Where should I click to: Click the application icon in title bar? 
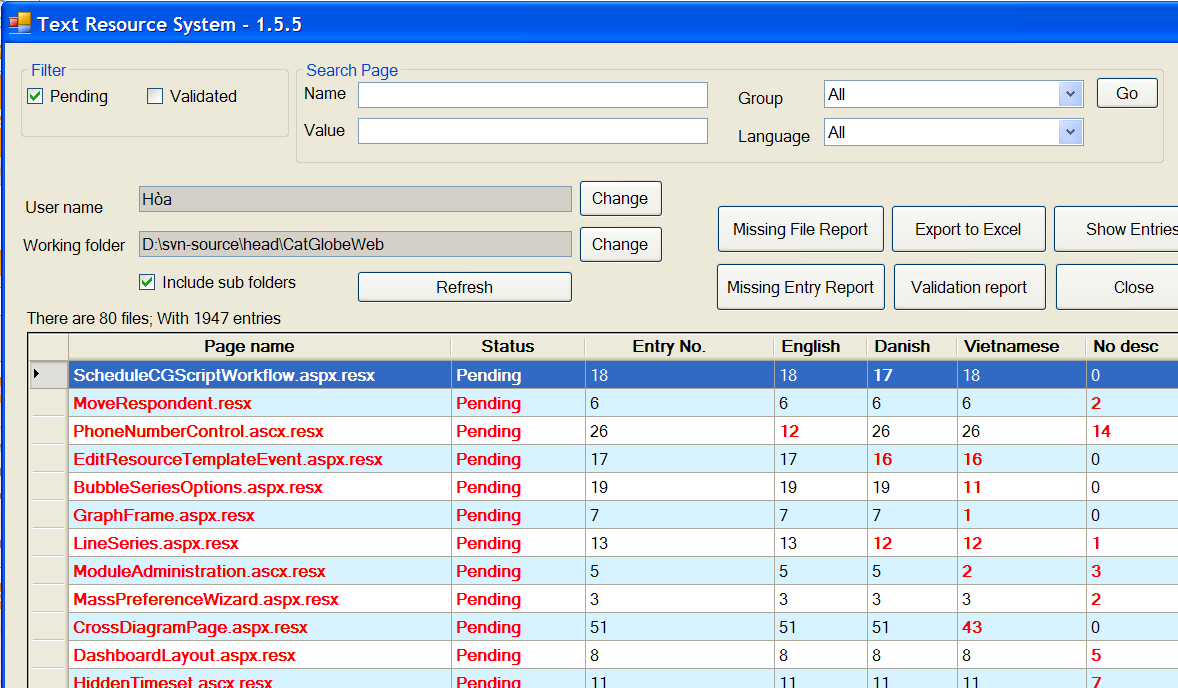(x=19, y=22)
